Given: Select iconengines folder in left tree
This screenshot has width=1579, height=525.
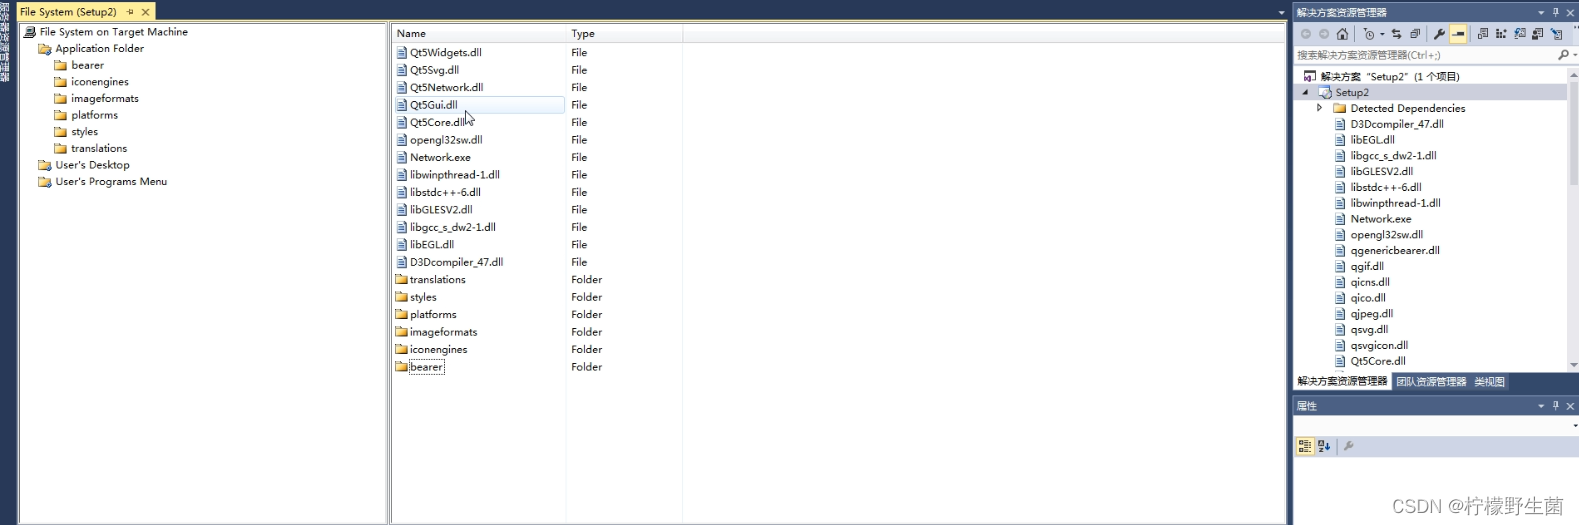Looking at the screenshot, I should (99, 82).
